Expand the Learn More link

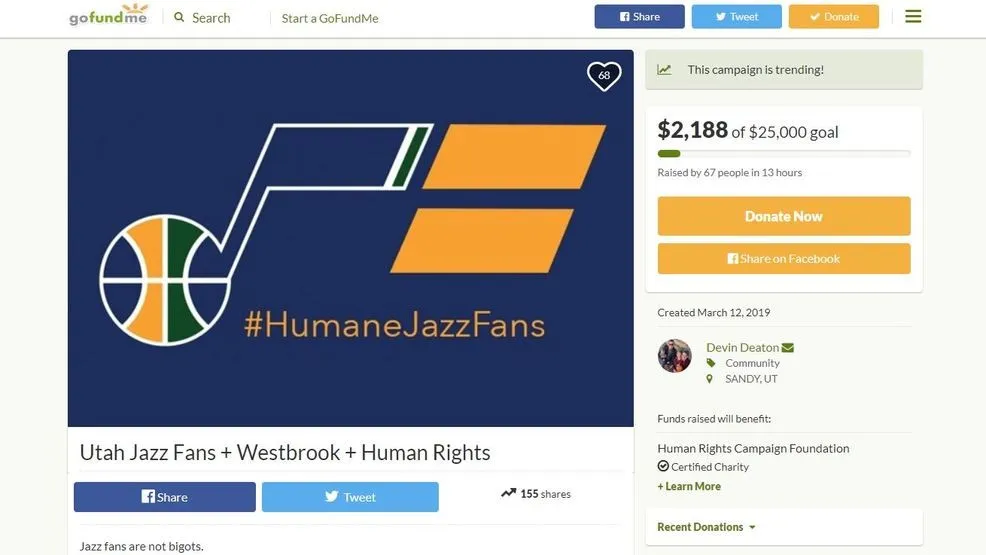[x=689, y=486]
